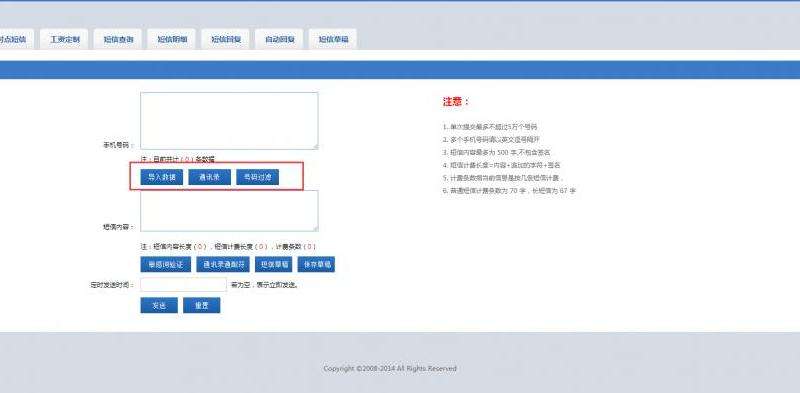Open the 工资定制 tab
The image size is (800, 393).
coord(64,39)
